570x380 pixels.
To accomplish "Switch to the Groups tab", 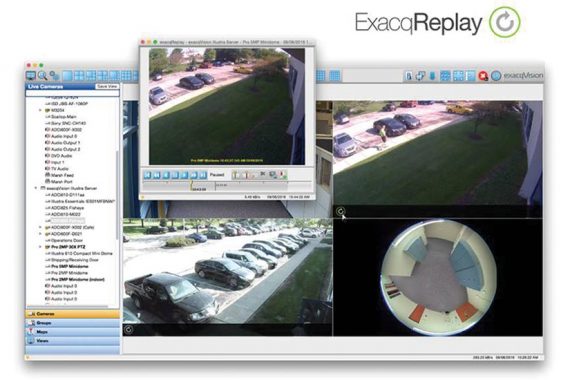I will pos(73,323).
